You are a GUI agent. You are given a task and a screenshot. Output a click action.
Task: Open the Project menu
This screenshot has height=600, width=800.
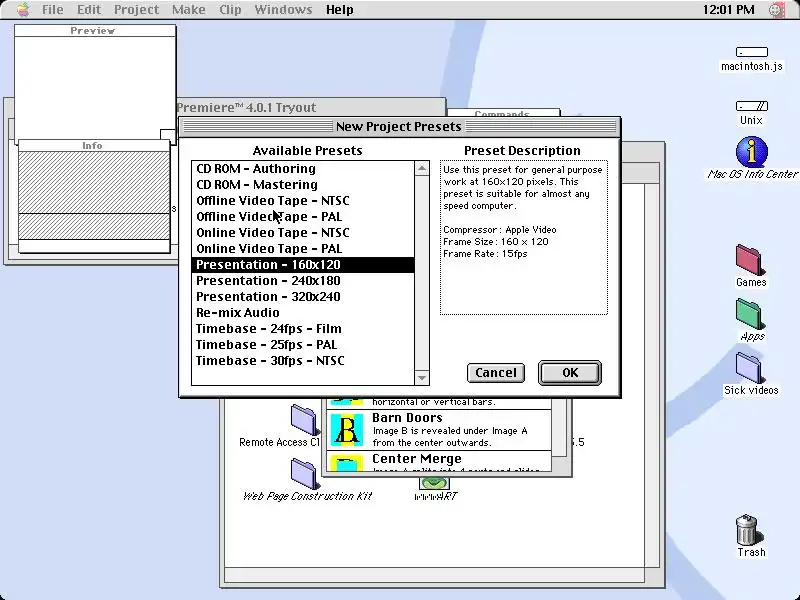click(136, 10)
